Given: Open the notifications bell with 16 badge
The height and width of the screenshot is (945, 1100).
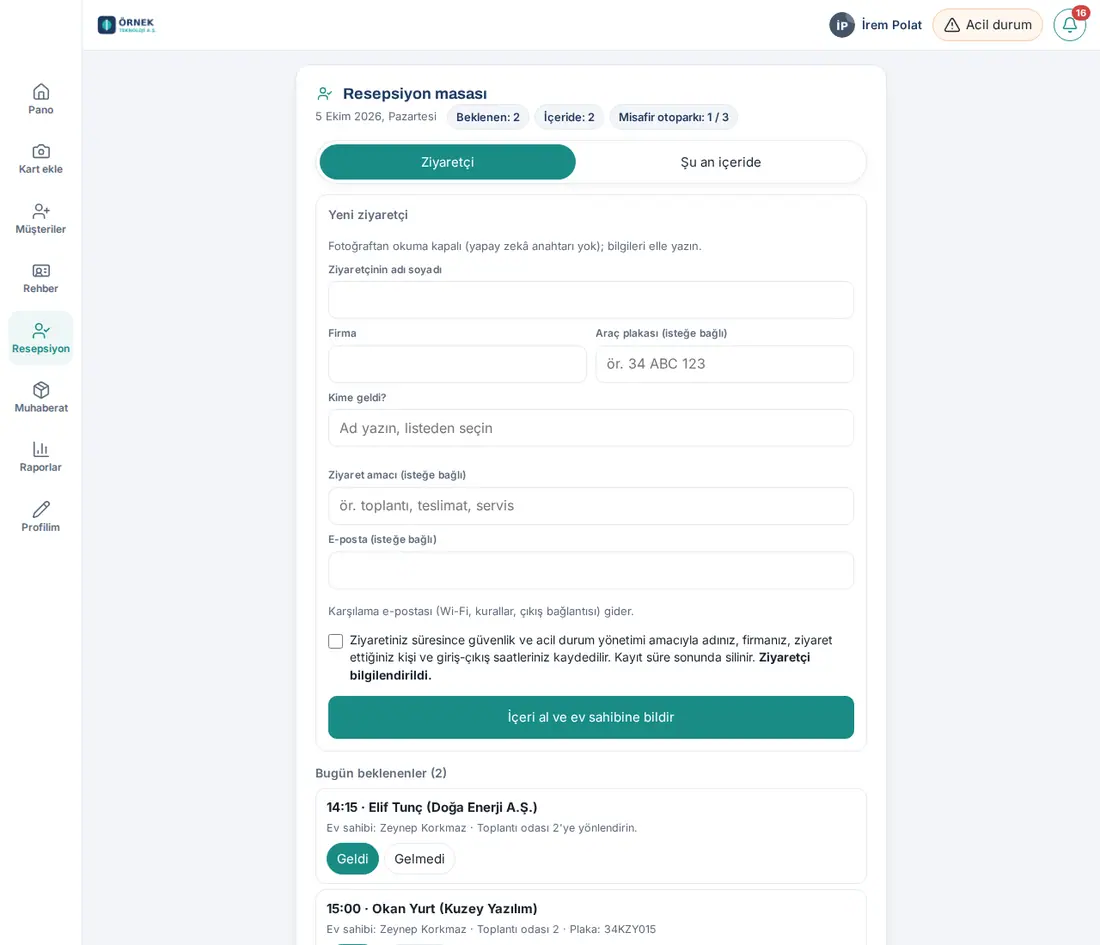Looking at the screenshot, I should click(x=1070, y=25).
